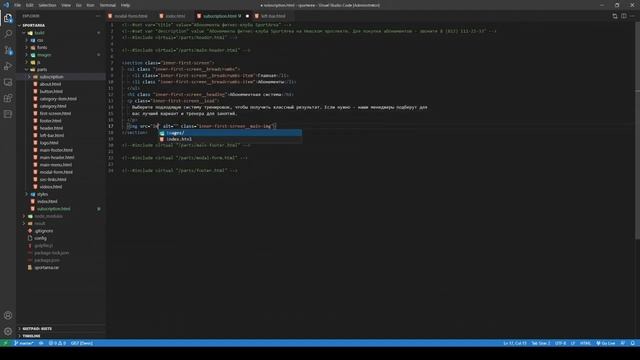Open the Source Control view
Viewport: 640px width, 360px height.
pos(8,50)
